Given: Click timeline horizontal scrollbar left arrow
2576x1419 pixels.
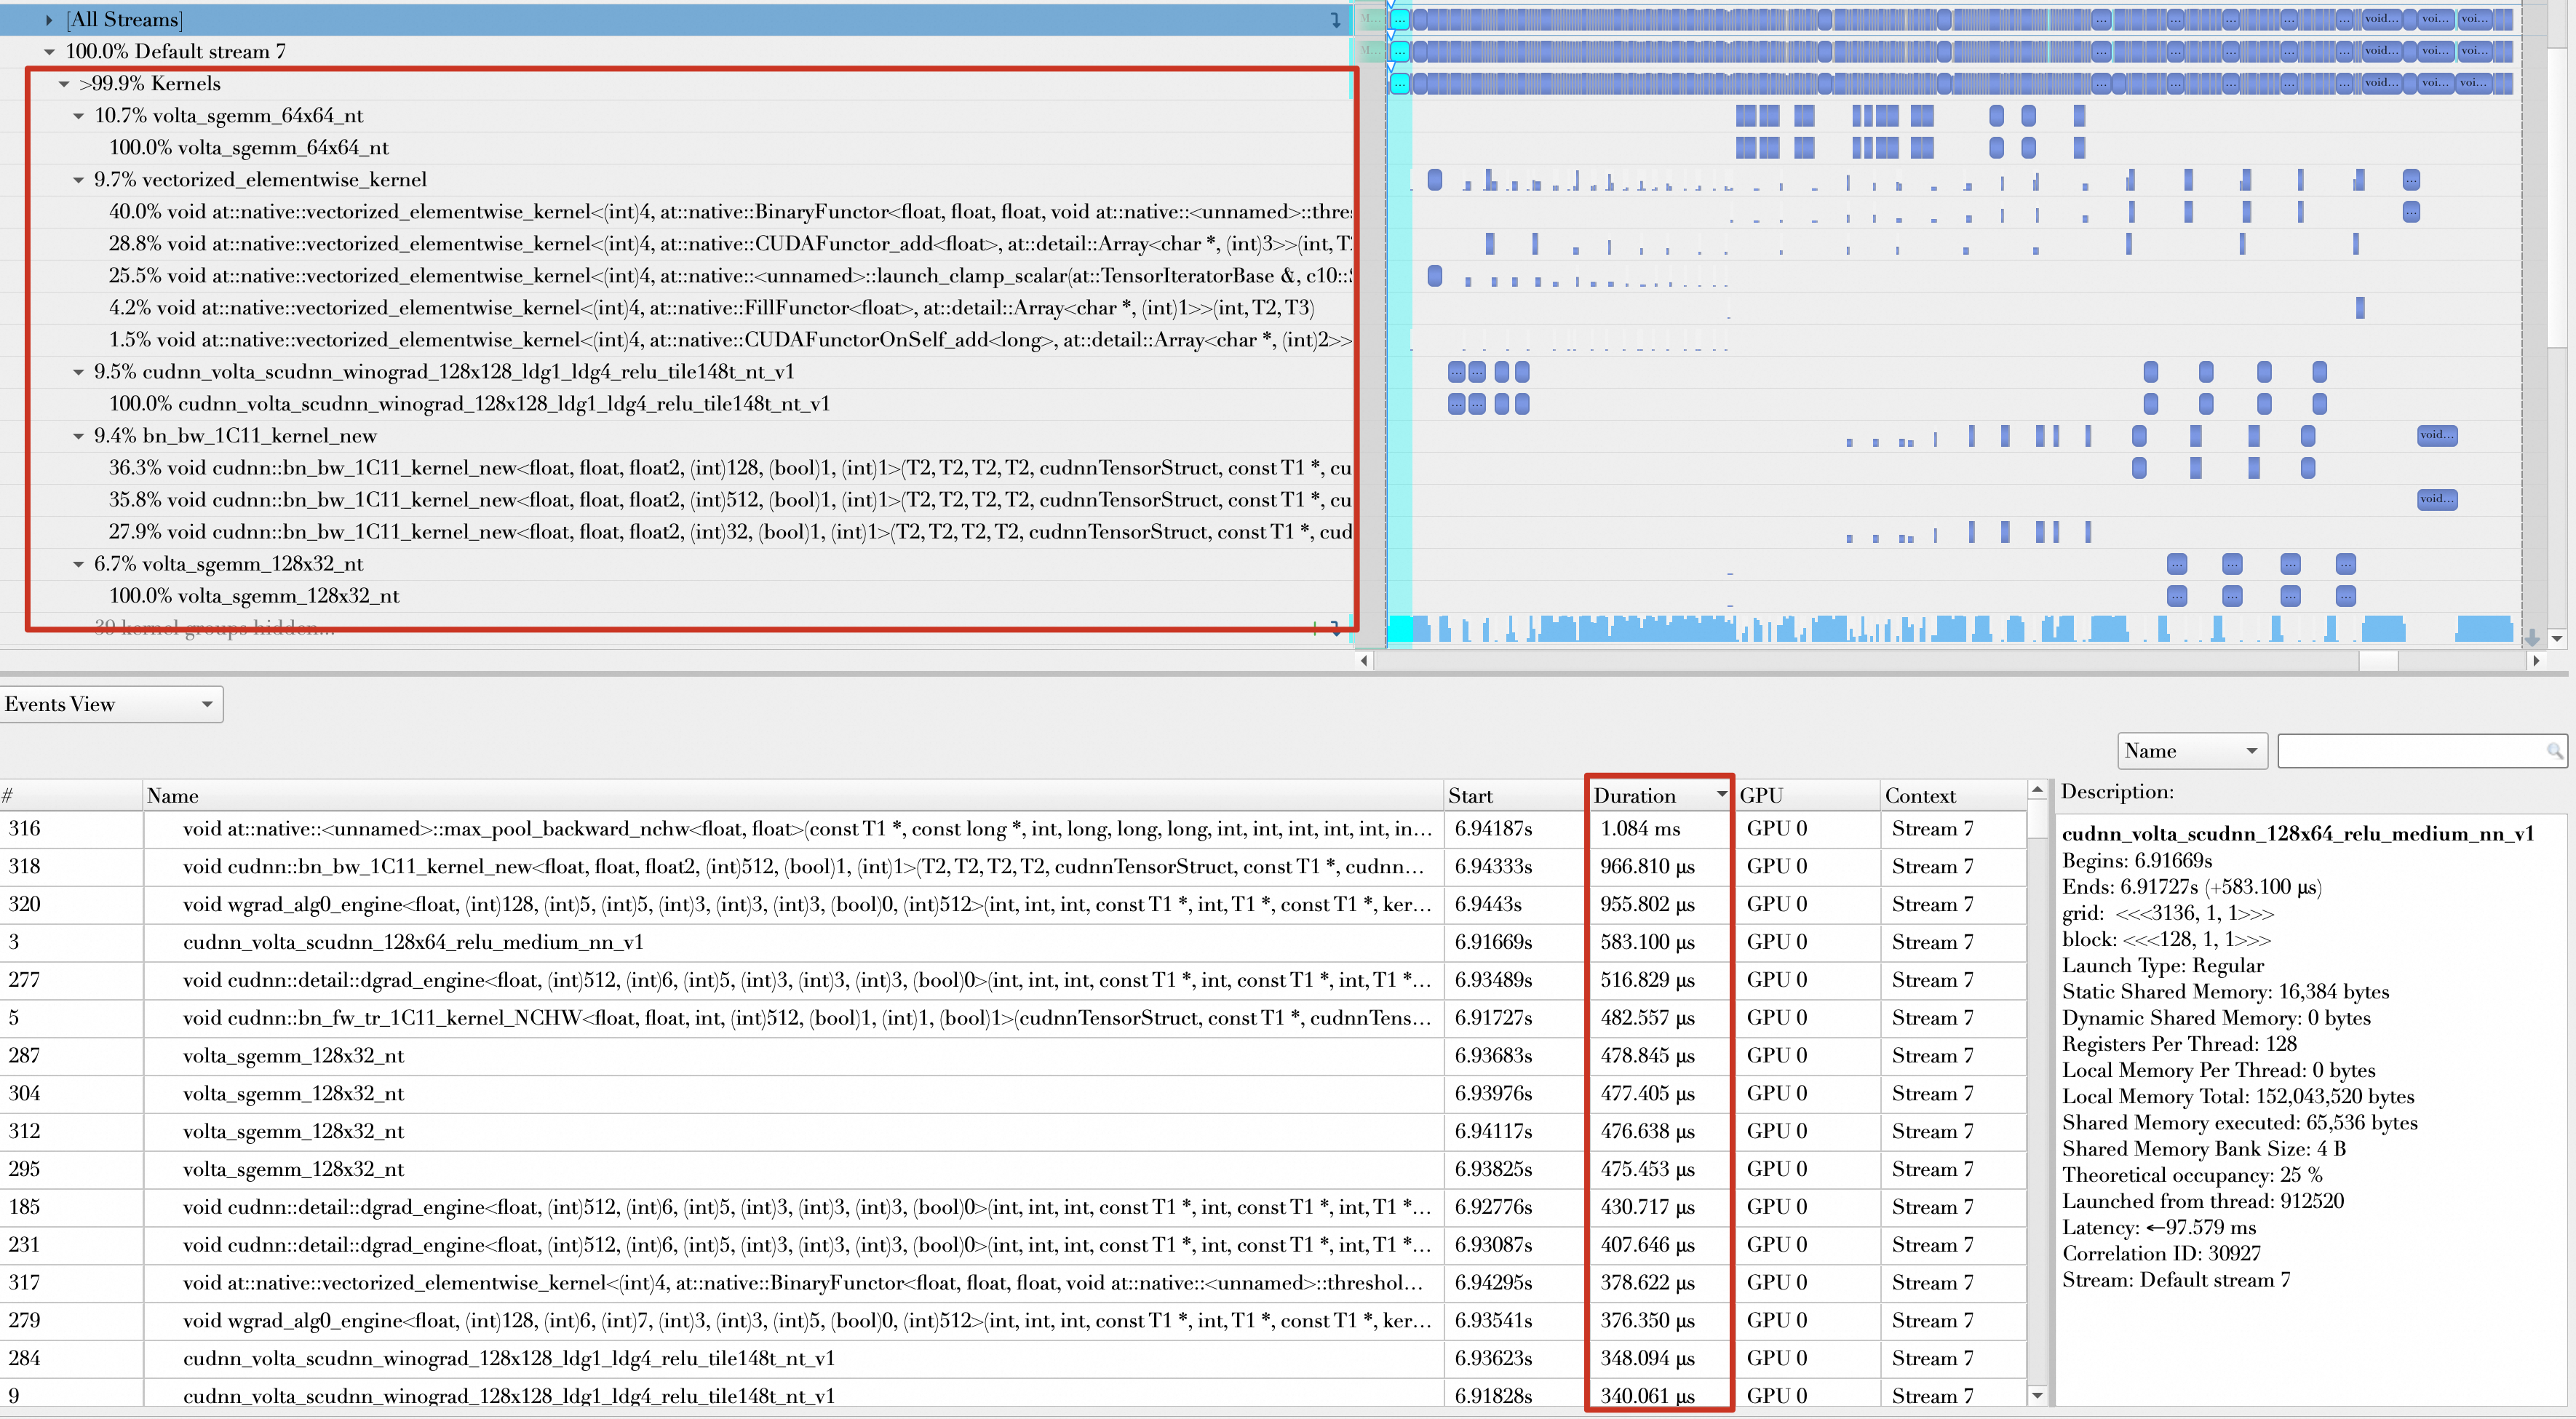Looking at the screenshot, I should tap(1365, 661).
